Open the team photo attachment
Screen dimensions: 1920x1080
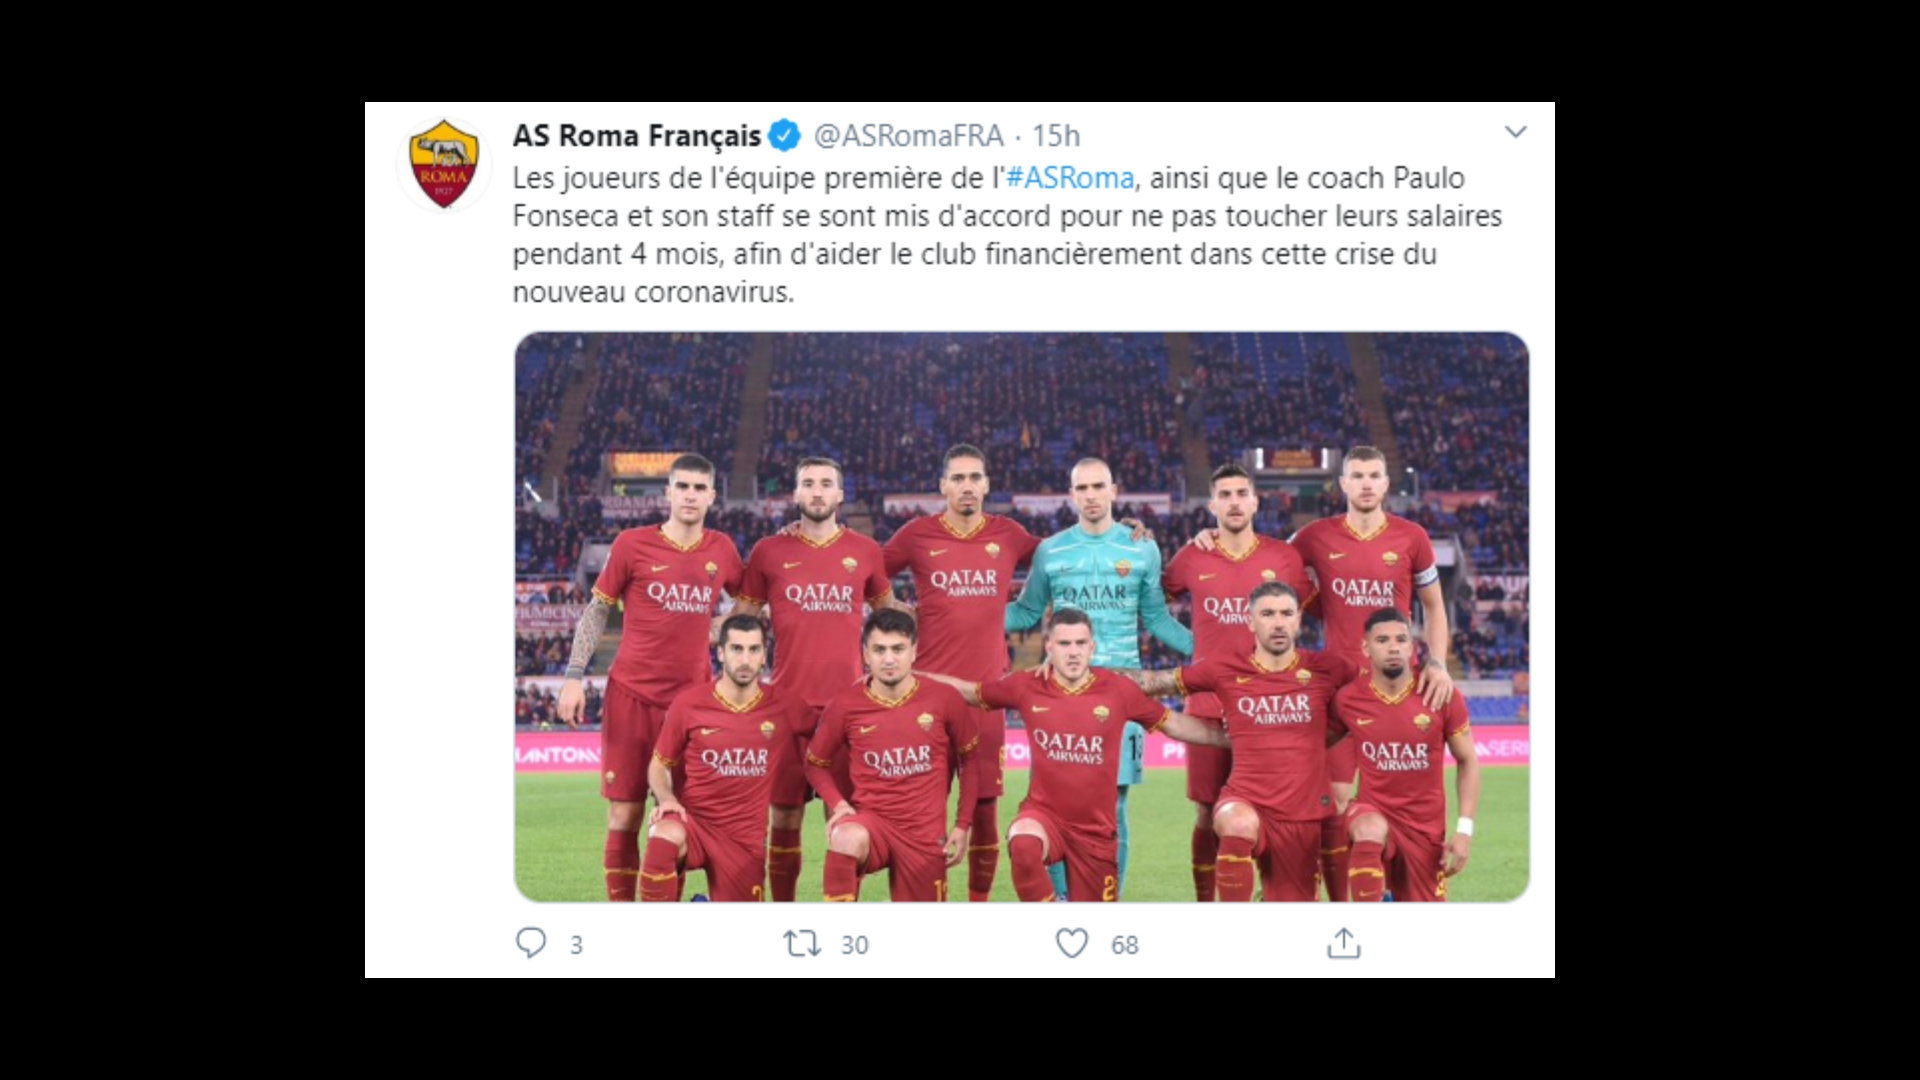coord(1022,617)
